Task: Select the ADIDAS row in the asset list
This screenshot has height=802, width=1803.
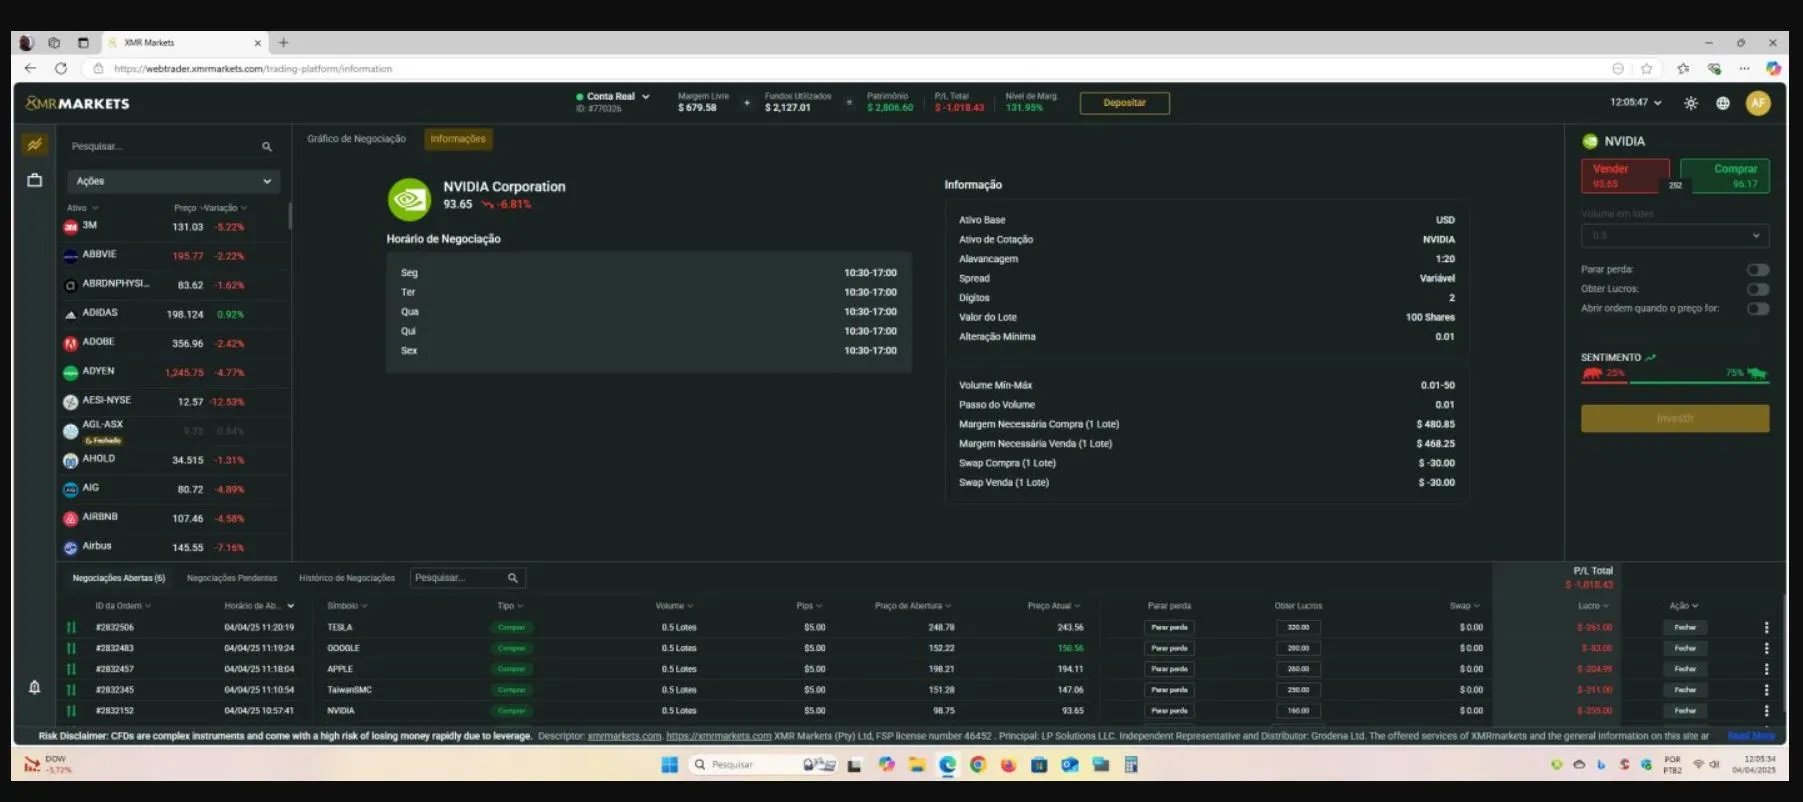Action: (x=174, y=314)
